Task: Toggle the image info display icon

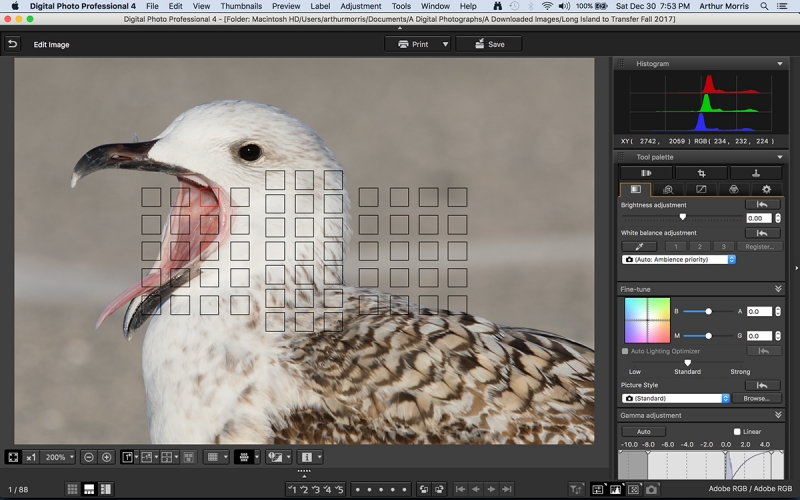Action: pyautogui.click(x=307, y=457)
